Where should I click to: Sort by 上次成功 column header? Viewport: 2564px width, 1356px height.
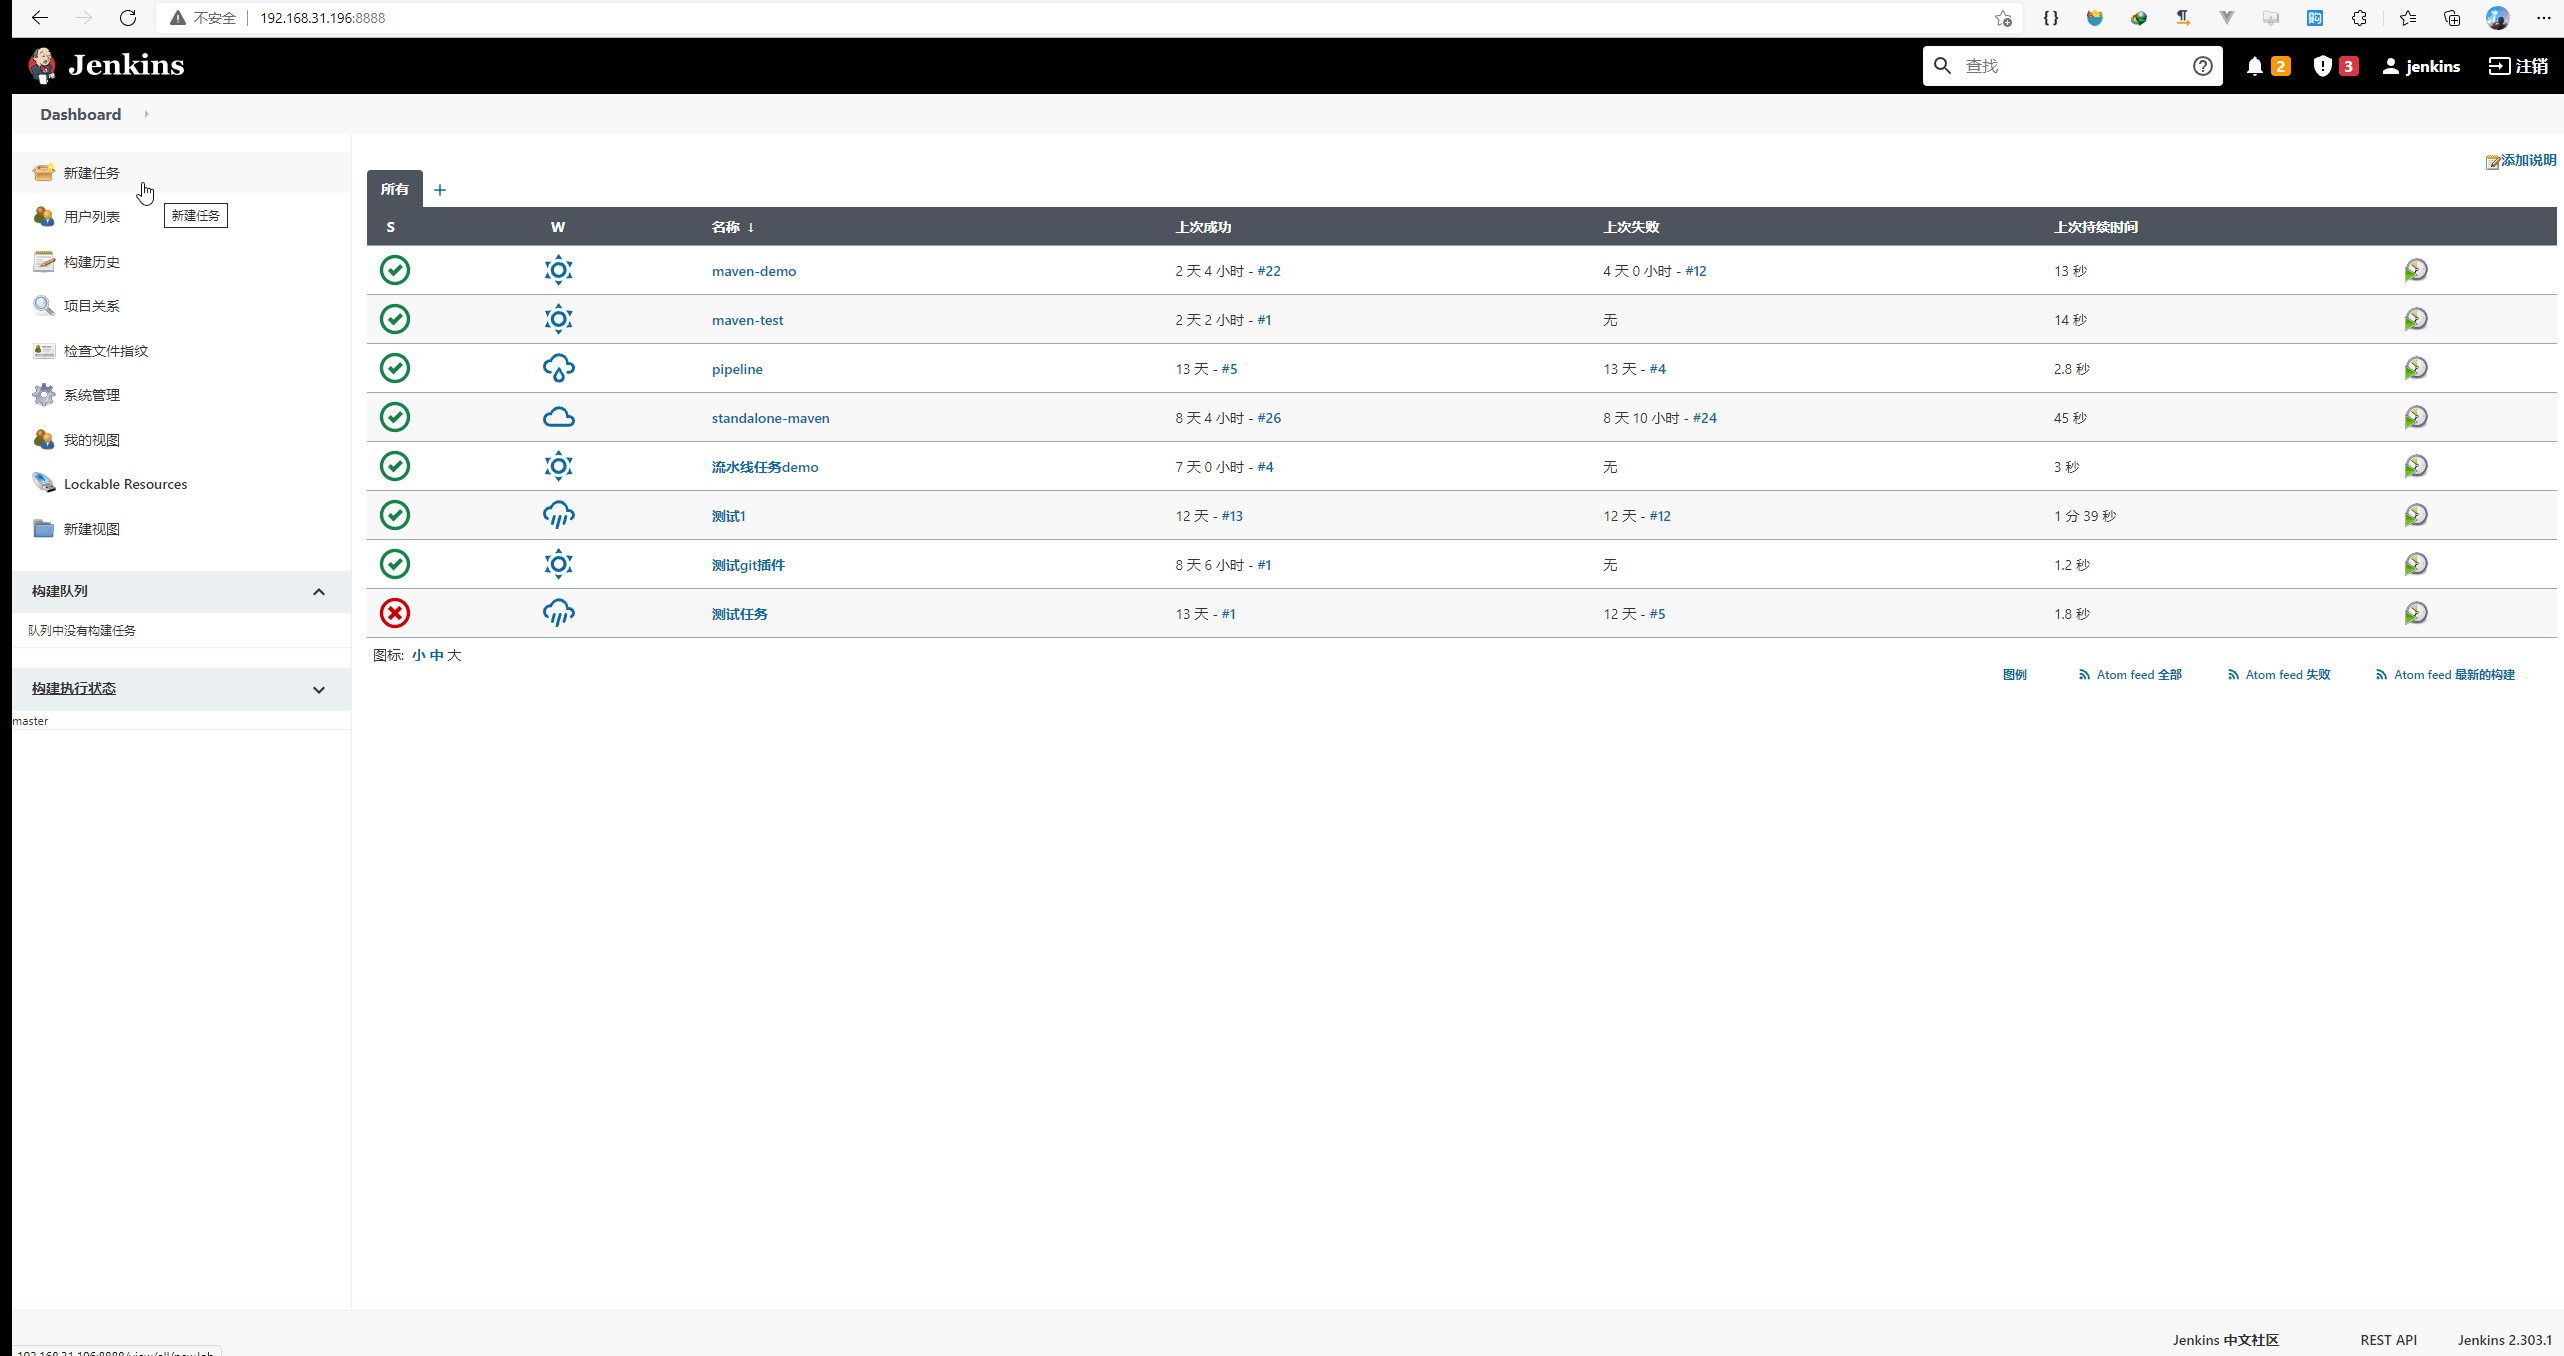pyautogui.click(x=1203, y=227)
